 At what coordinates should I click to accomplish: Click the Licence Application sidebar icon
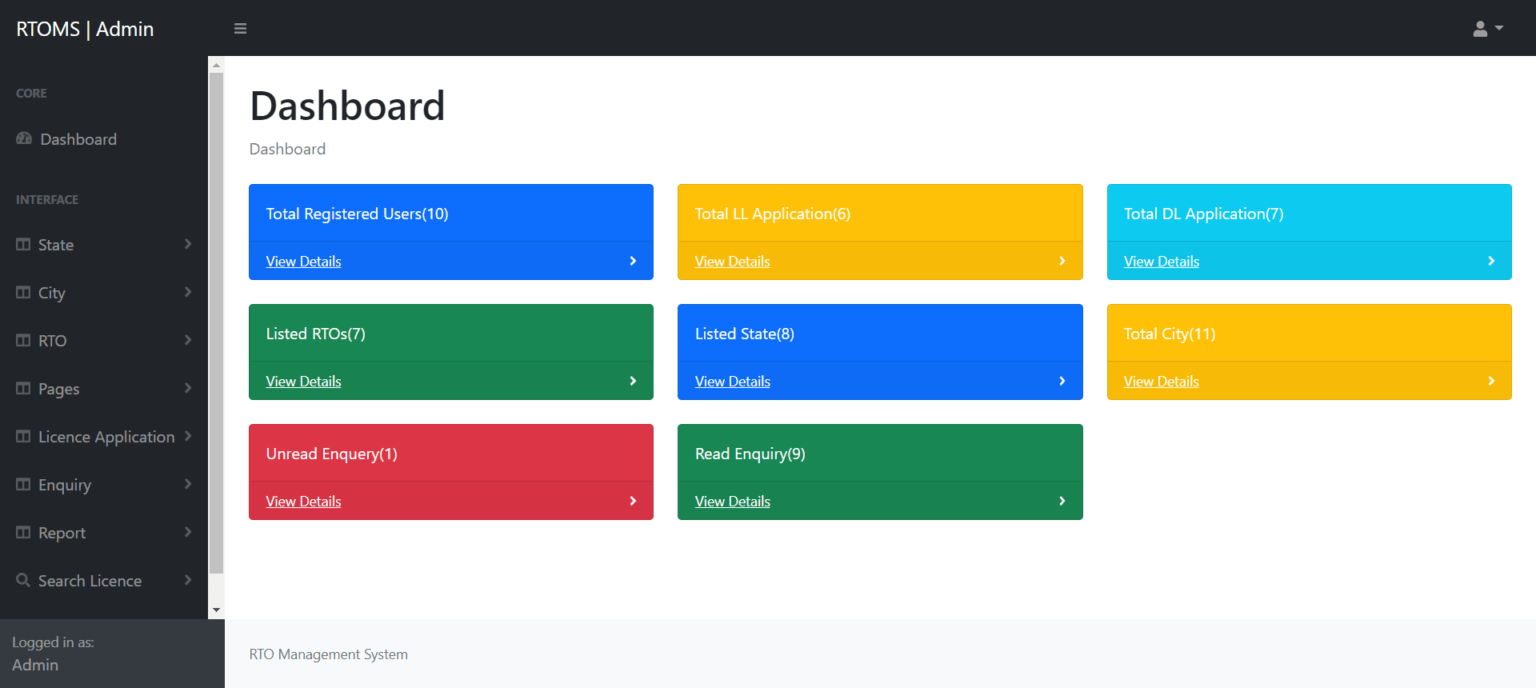[x=22, y=436]
